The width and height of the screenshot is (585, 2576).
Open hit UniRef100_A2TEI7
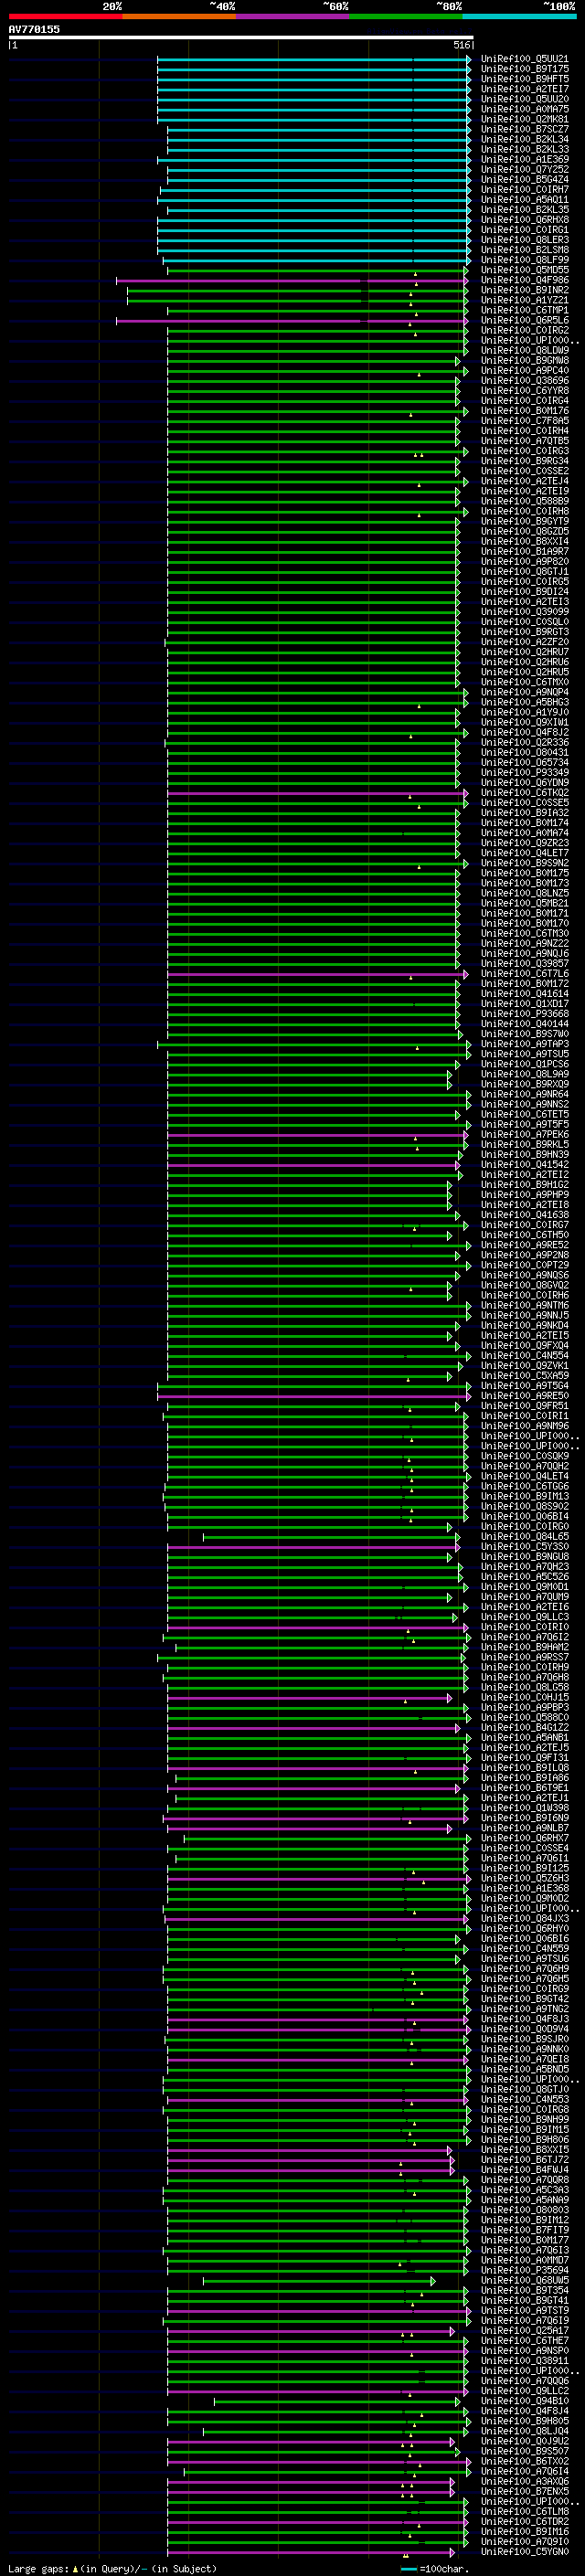pos(525,89)
